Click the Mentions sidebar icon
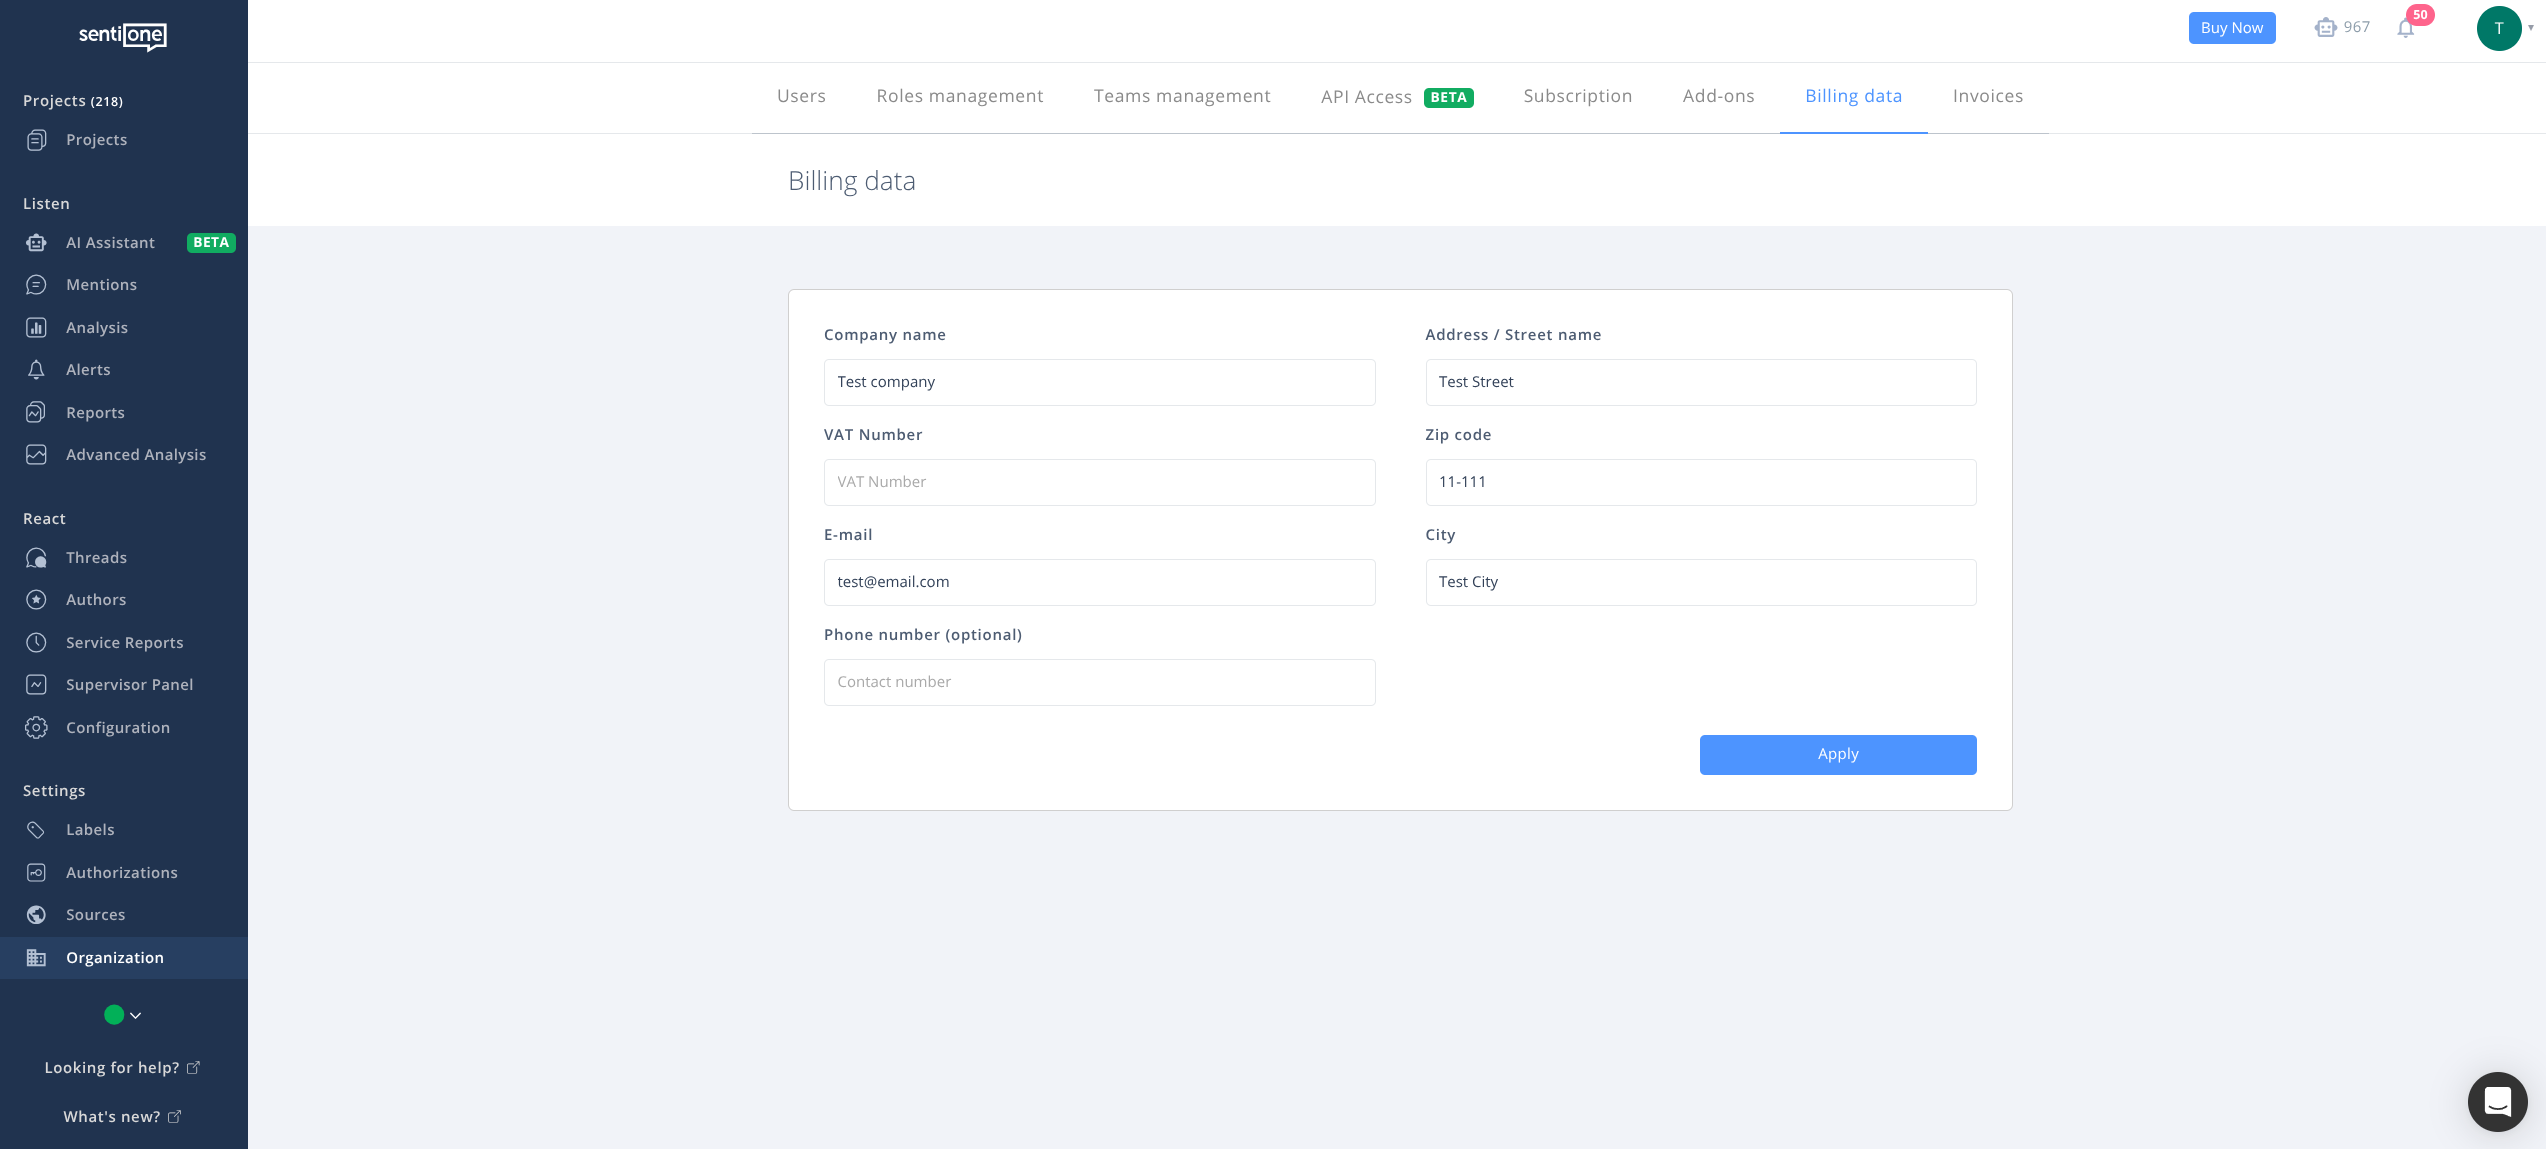 (36, 285)
